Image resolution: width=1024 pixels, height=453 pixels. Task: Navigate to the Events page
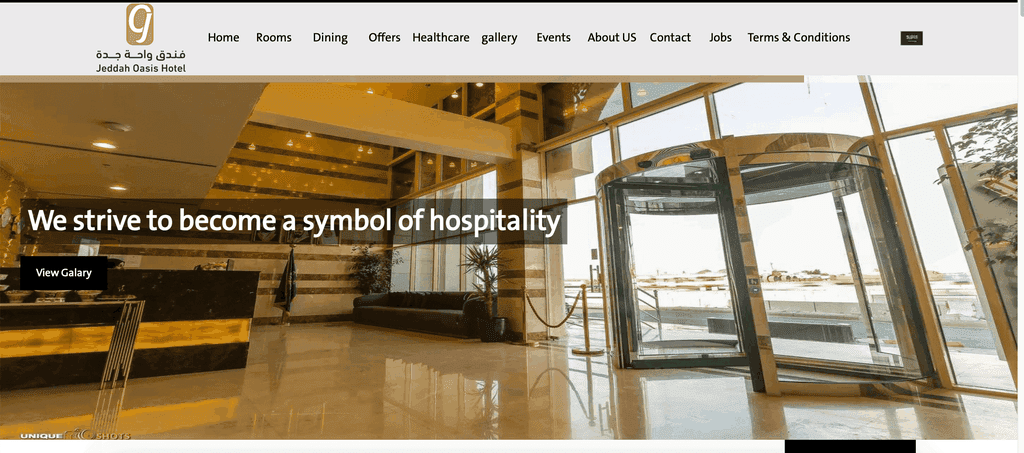coord(553,38)
